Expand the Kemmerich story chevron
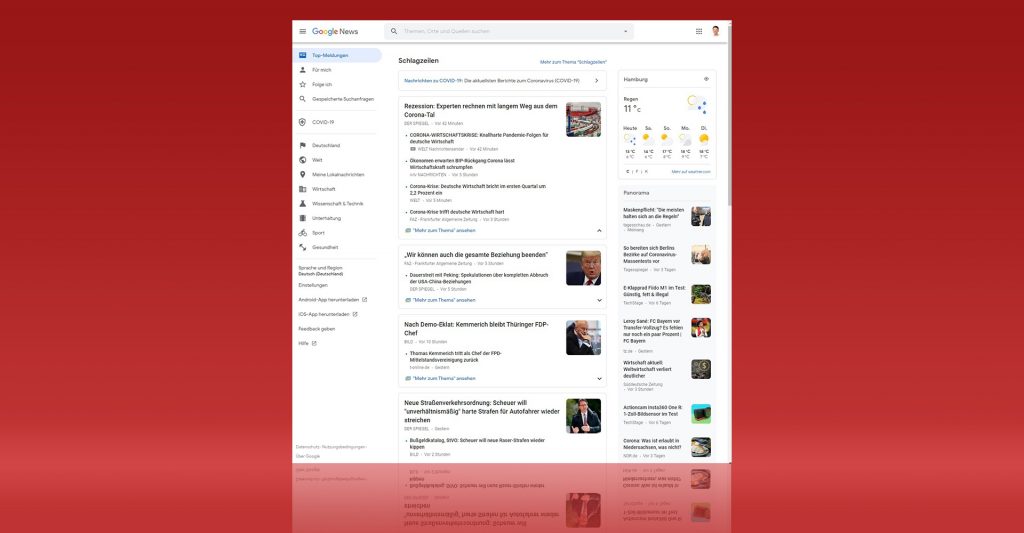1024x533 pixels. 599,379
